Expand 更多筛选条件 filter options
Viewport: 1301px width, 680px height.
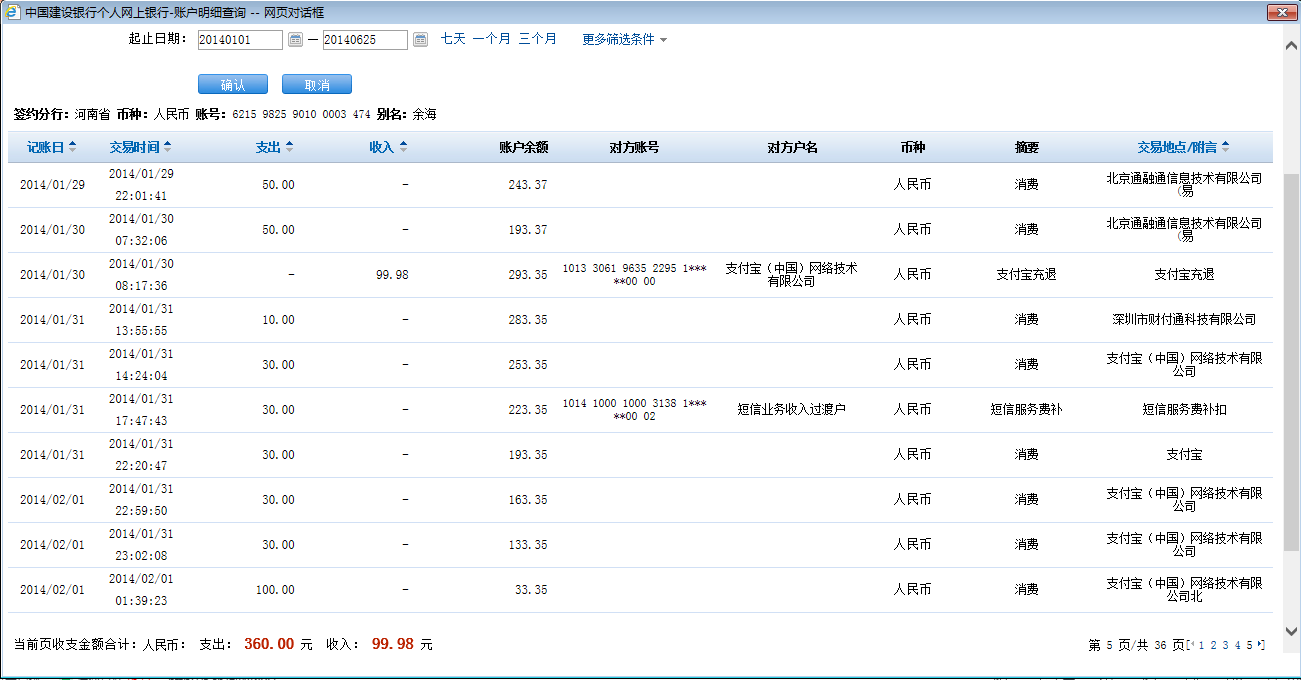tap(624, 40)
